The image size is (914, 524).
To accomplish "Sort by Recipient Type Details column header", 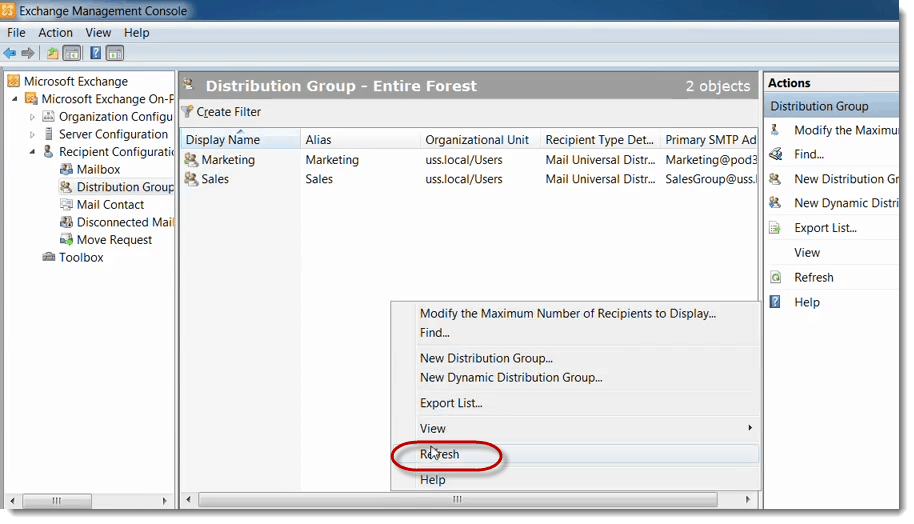I will (600, 140).
